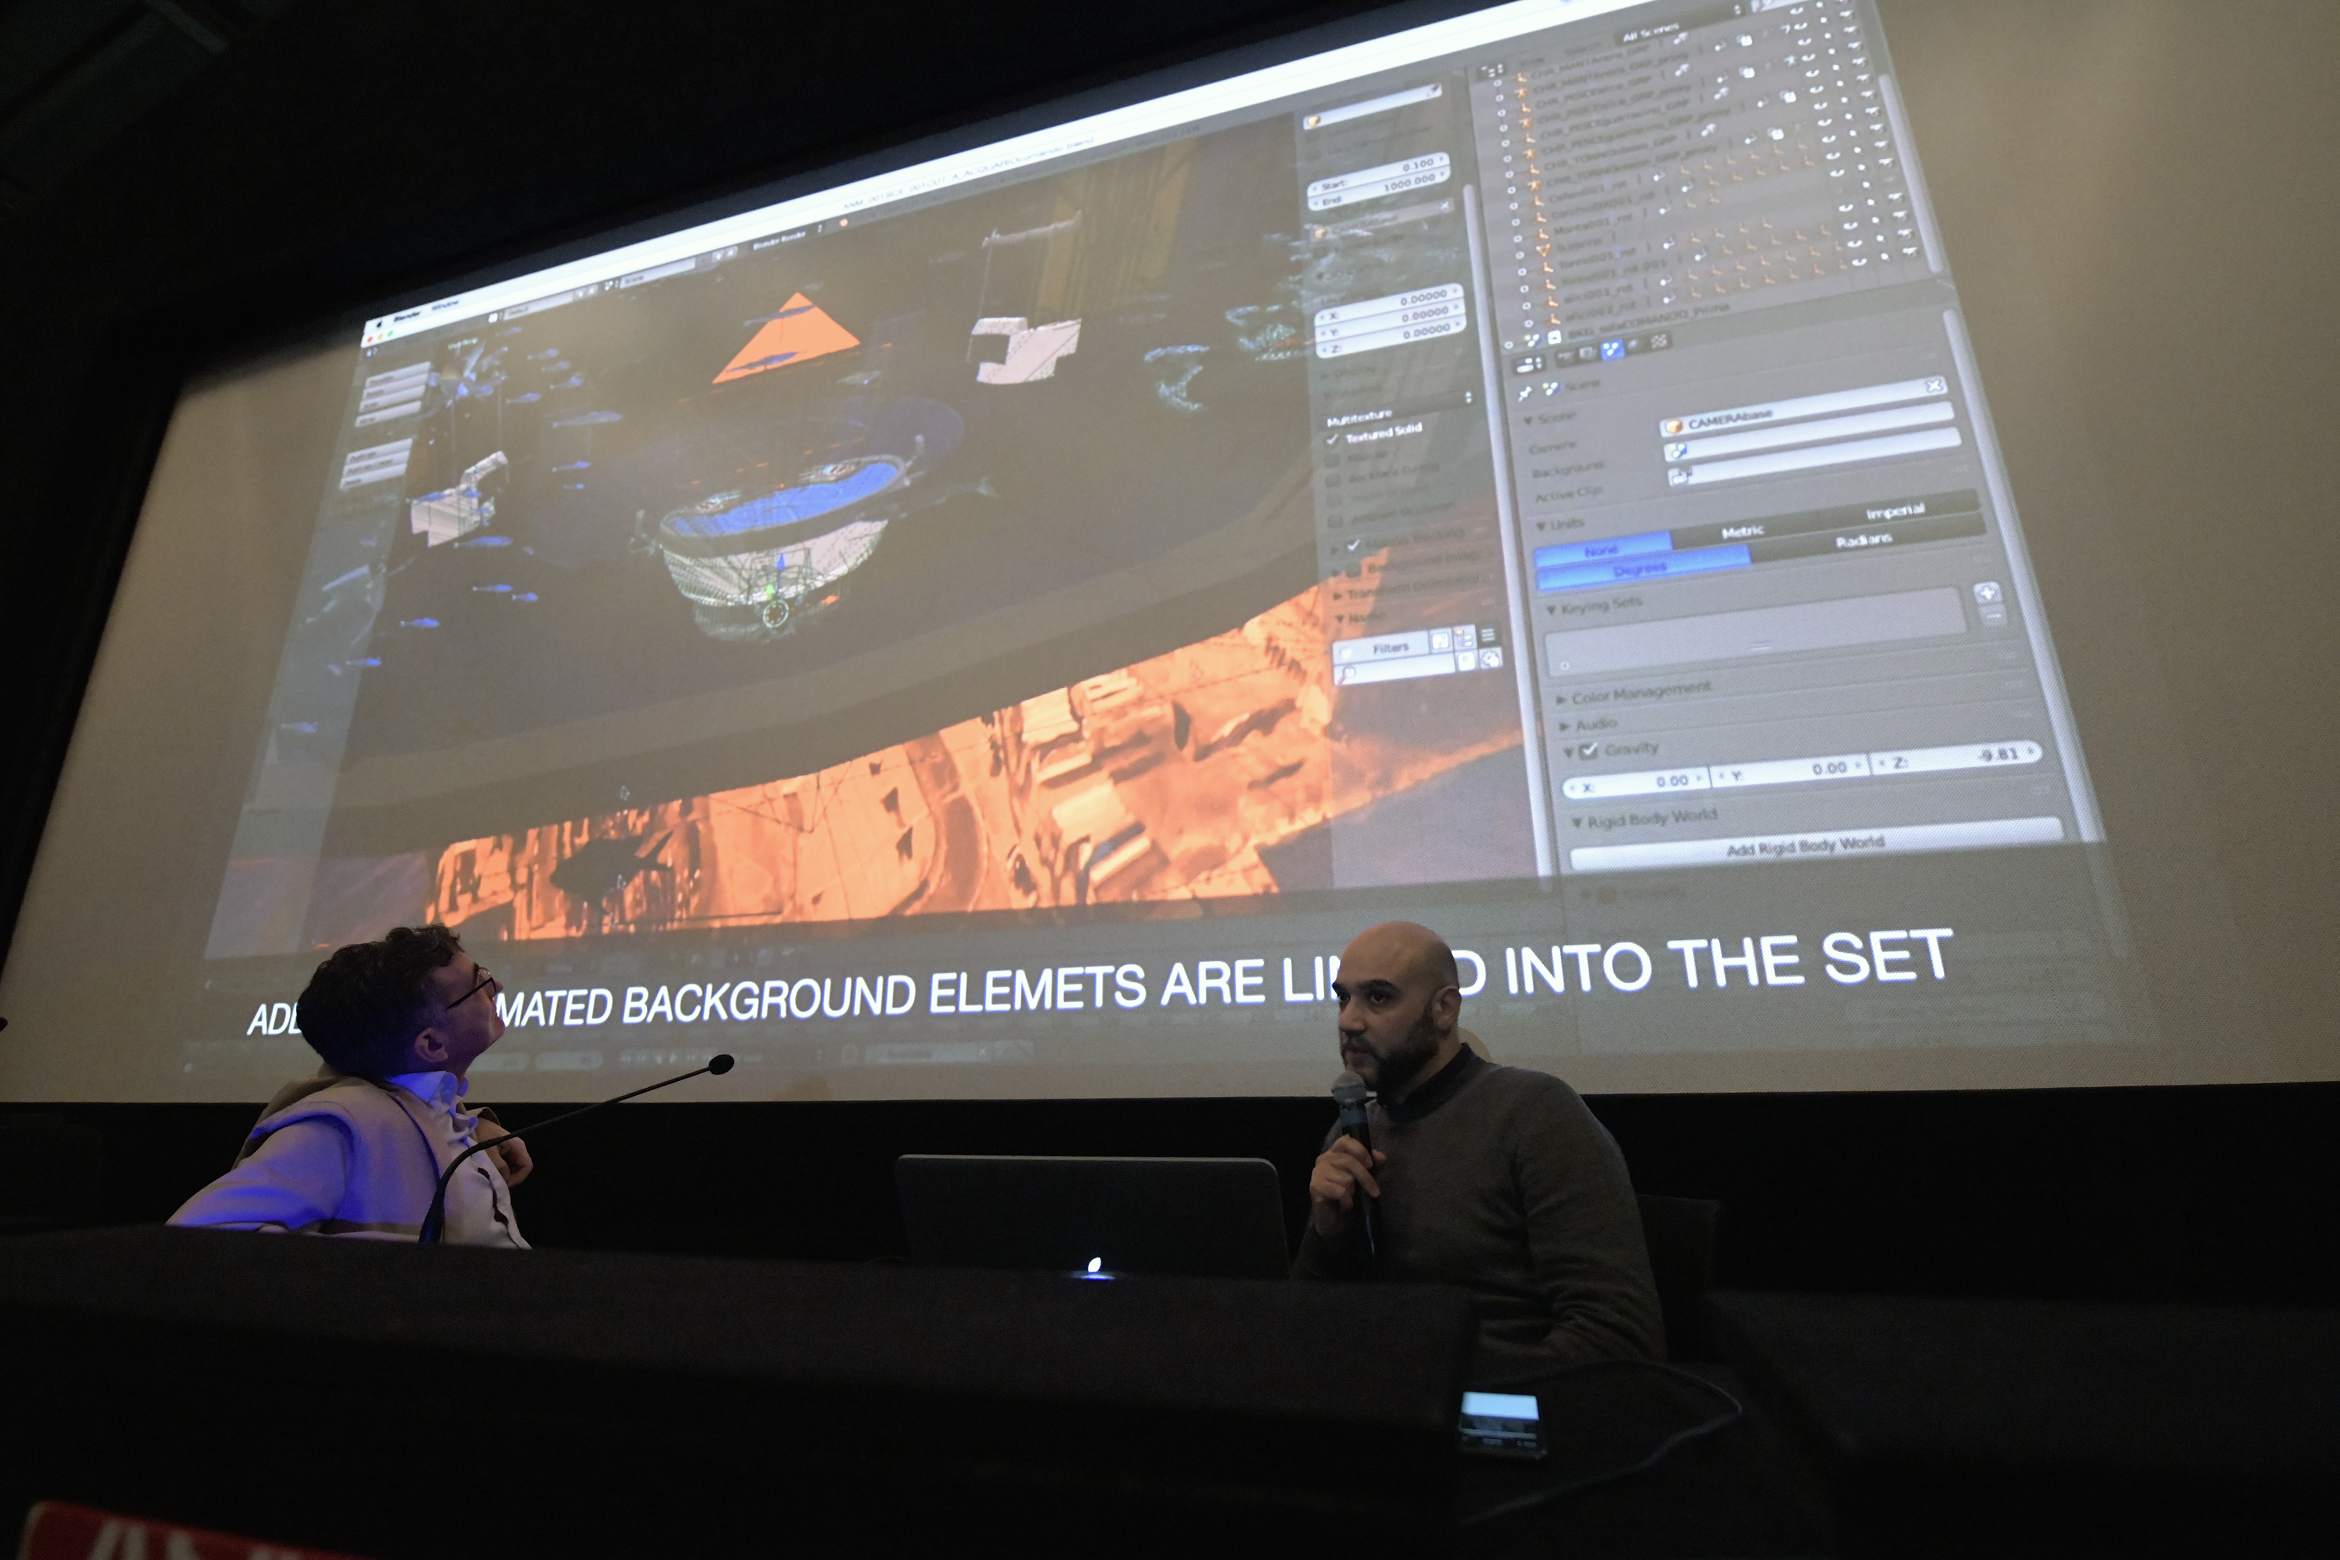Expand the Audio panel
The width and height of the screenshot is (2340, 1560).
click(1564, 727)
